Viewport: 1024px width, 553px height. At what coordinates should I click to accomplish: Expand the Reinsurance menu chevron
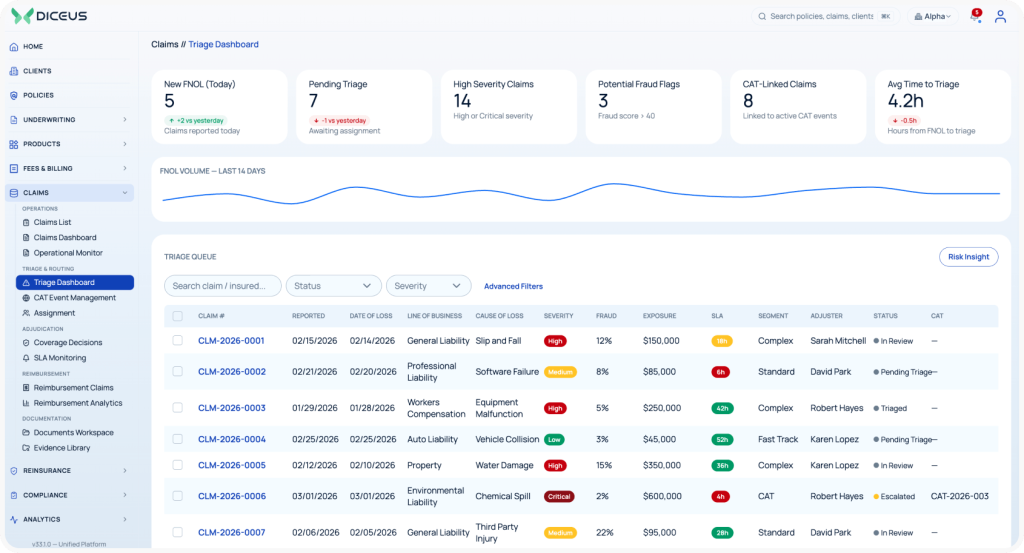(x=125, y=471)
